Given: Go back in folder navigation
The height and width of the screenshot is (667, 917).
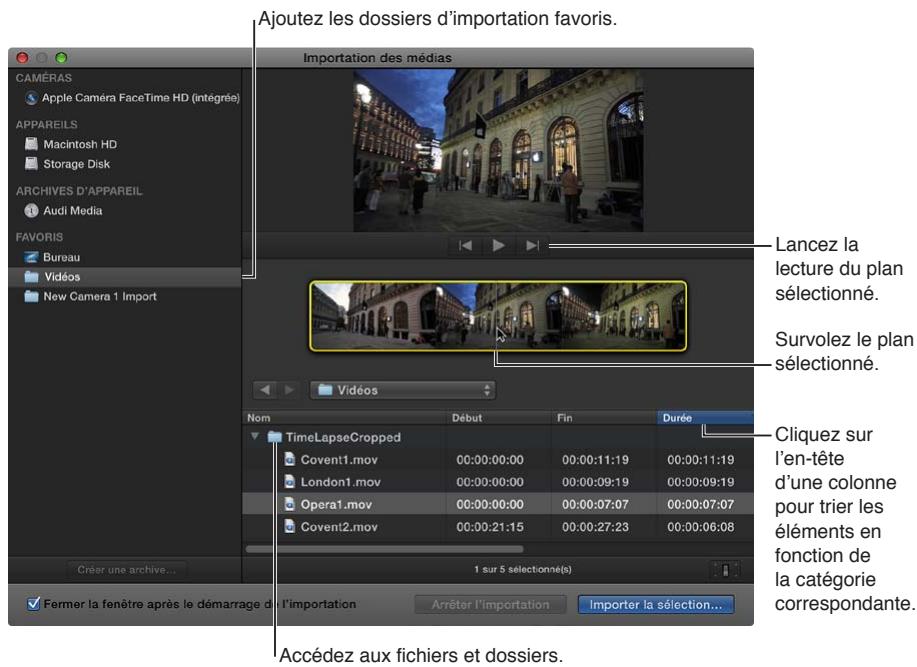Looking at the screenshot, I should [x=265, y=390].
